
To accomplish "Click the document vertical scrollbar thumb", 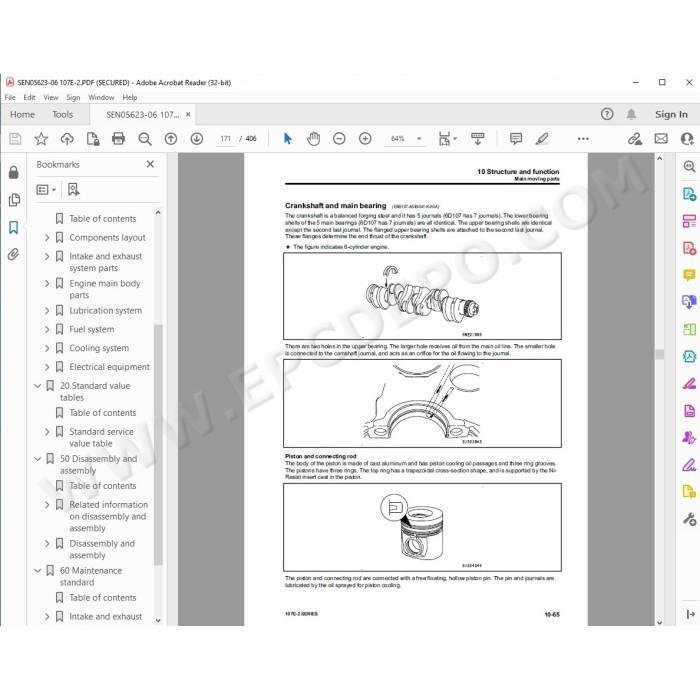I will coord(660,354).
